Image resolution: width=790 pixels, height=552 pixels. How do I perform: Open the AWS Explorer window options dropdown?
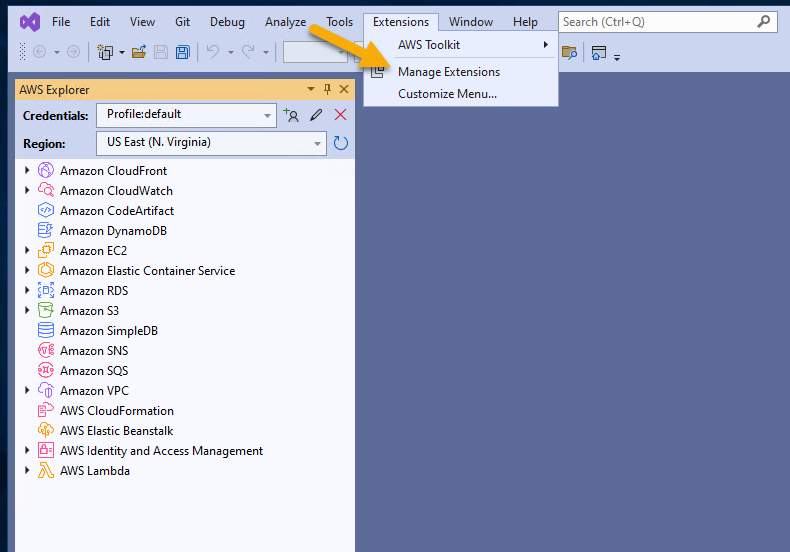tap(311, 89)
